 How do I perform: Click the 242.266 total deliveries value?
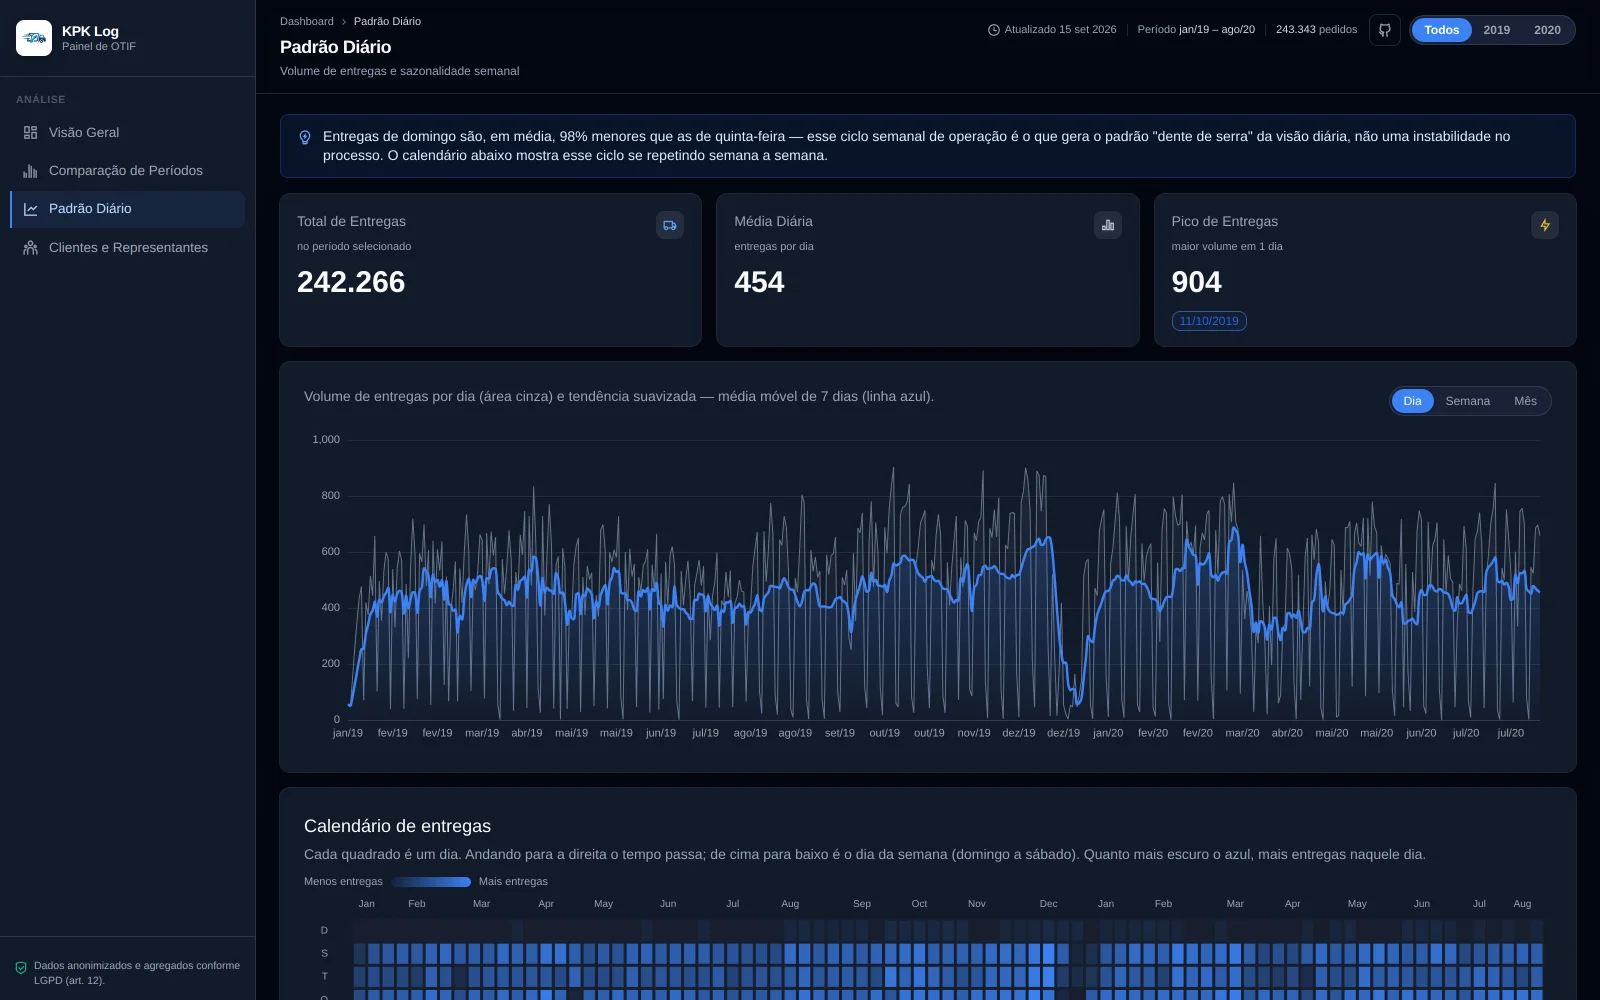click(x=351, y=282)
